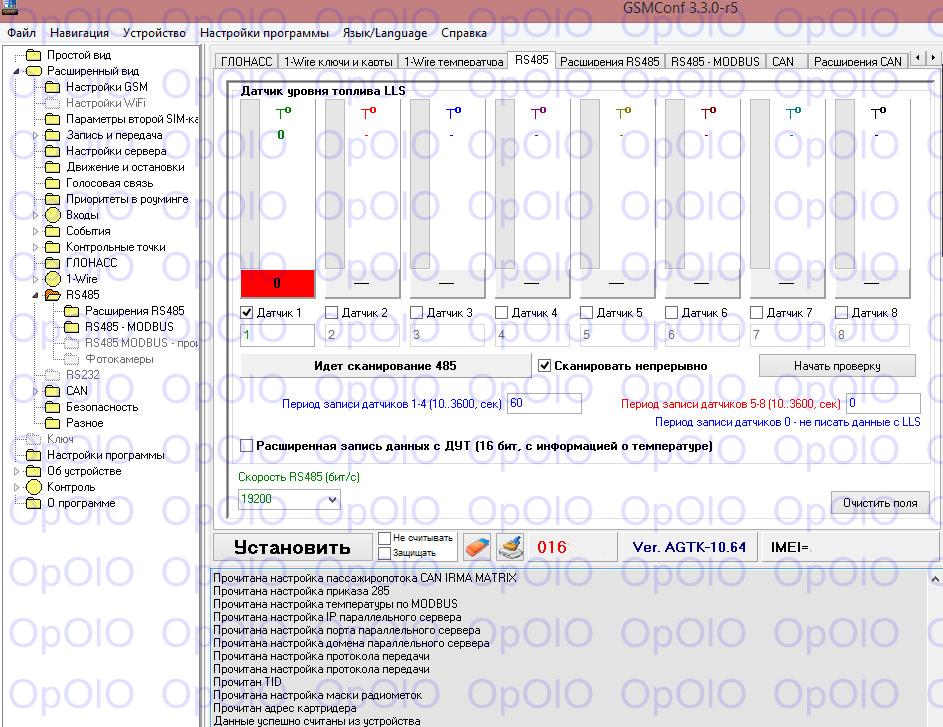Click the Контроль yellow circle icon
The image size is (943, 727).
(x=34, y=487)
